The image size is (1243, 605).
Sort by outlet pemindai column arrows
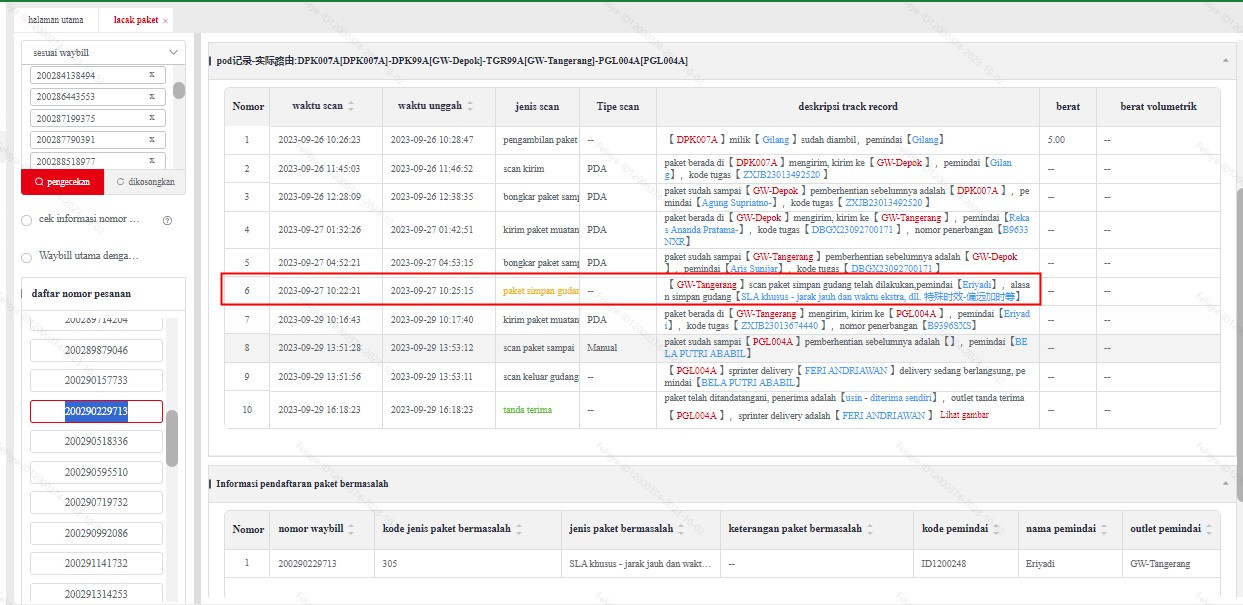[x=1209, y=529]
